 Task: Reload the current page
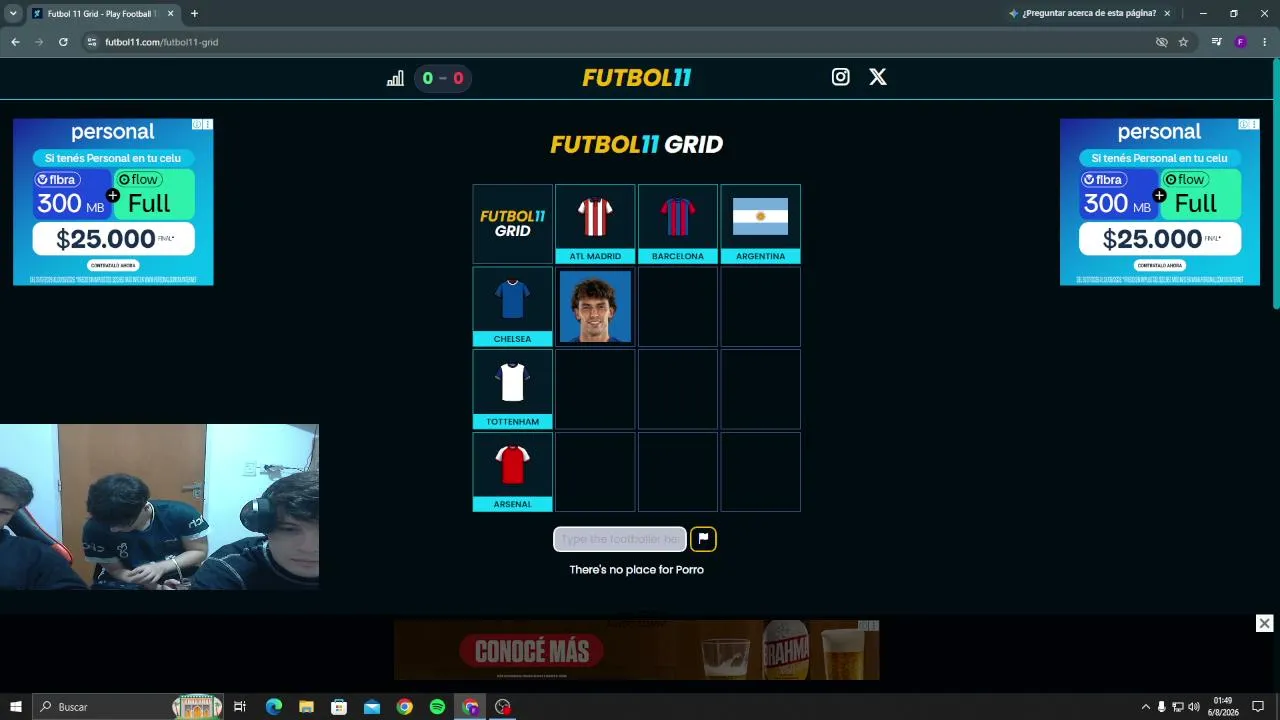63,42
